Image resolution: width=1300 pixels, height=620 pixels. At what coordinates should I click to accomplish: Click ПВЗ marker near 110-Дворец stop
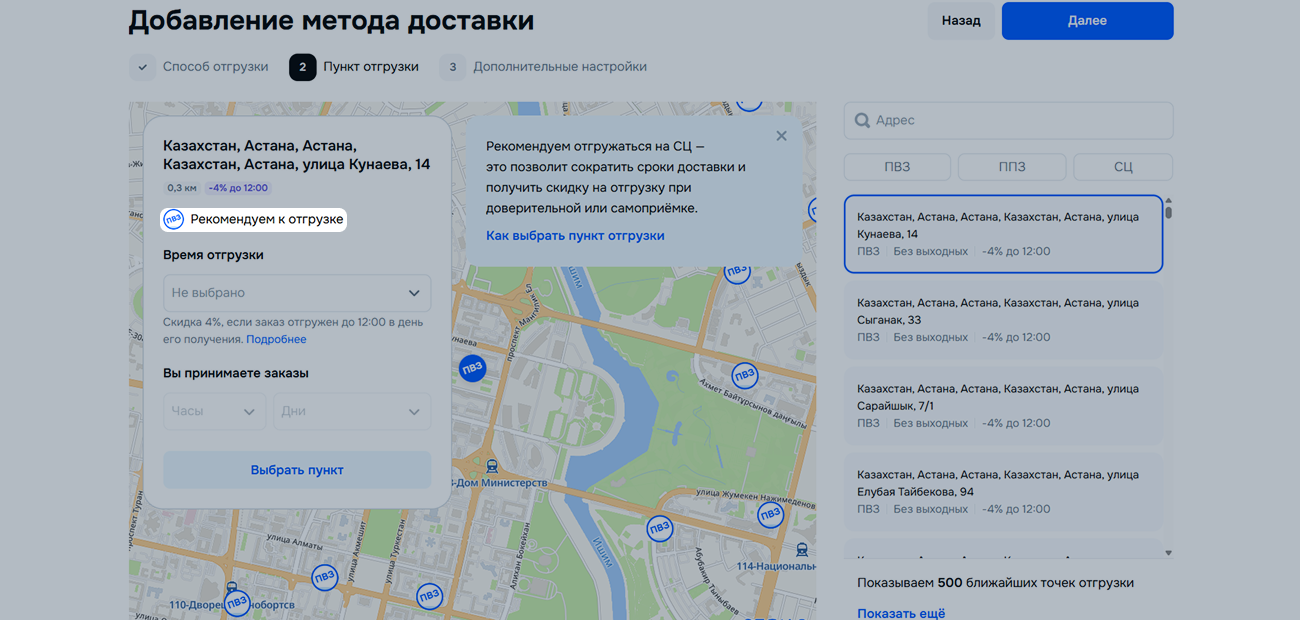point(237,603)
